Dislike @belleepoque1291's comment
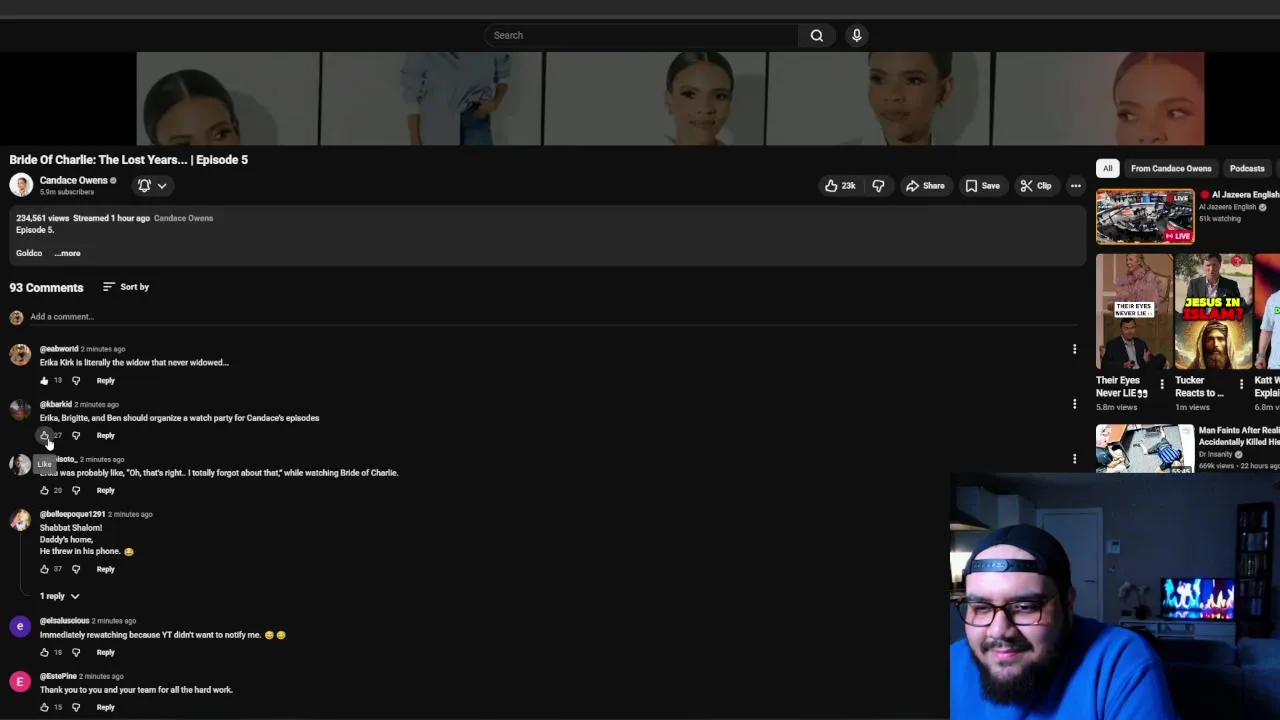 (x=76, y=569)
